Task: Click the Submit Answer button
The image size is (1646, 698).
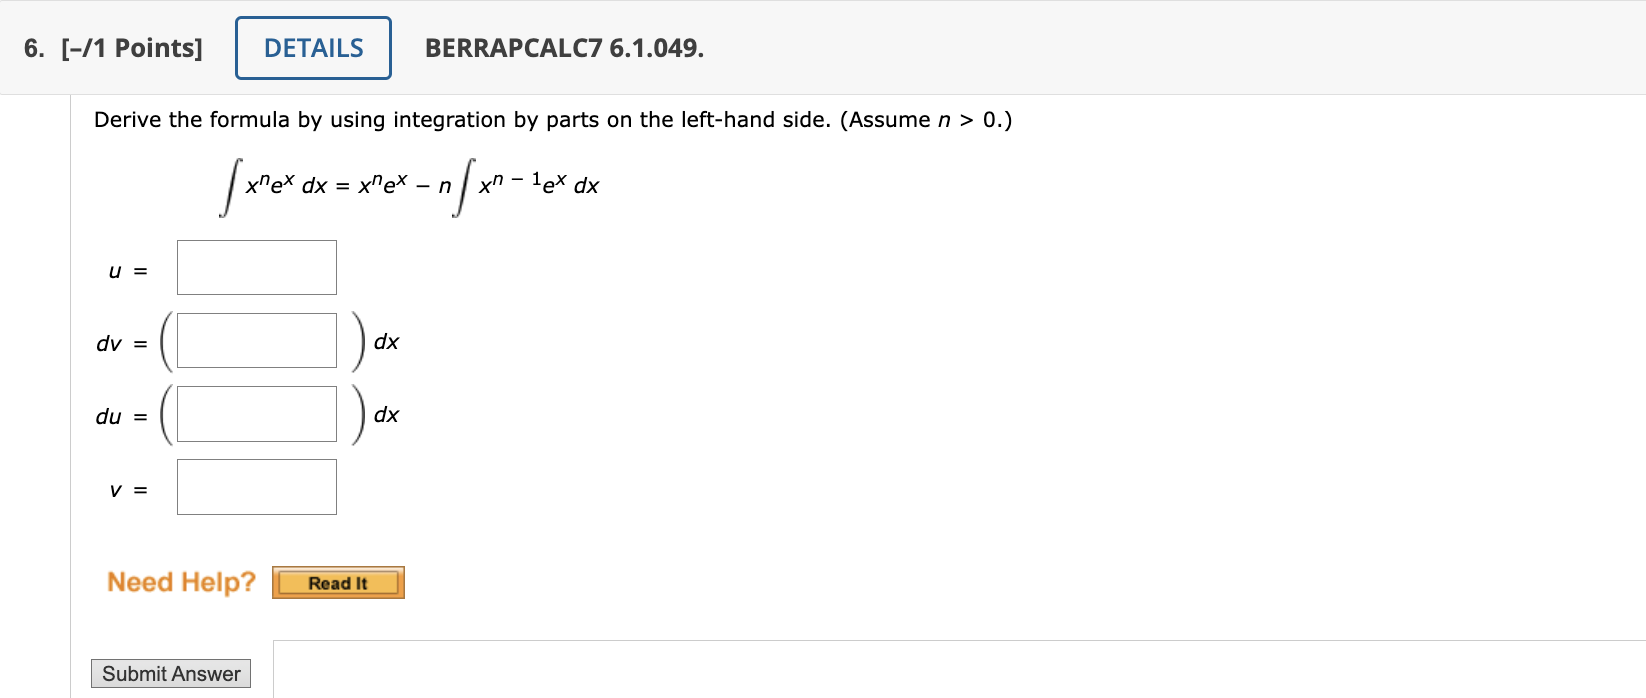Action: 170,673
